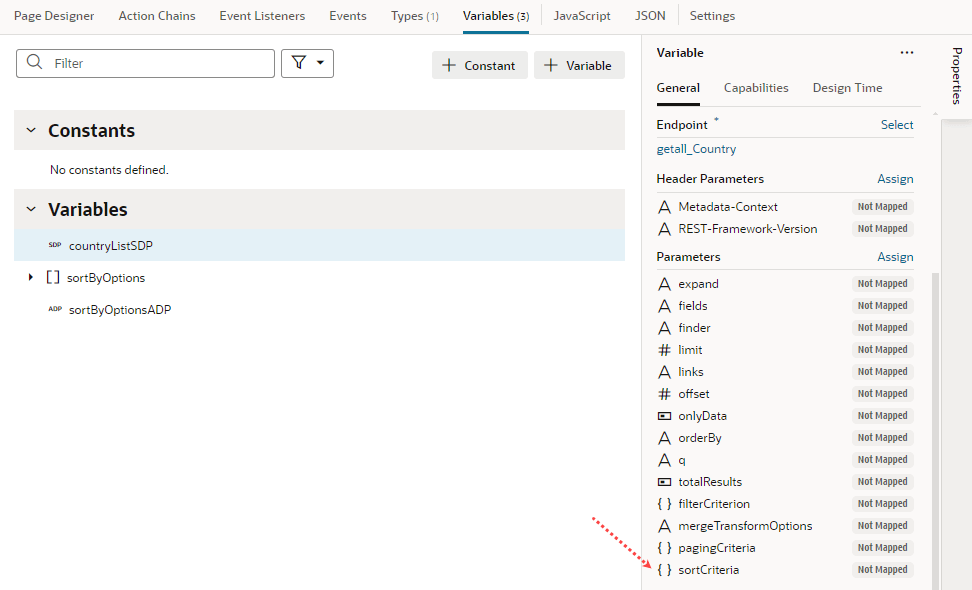Click the number type icon beside limit

(x=663, y=349)
